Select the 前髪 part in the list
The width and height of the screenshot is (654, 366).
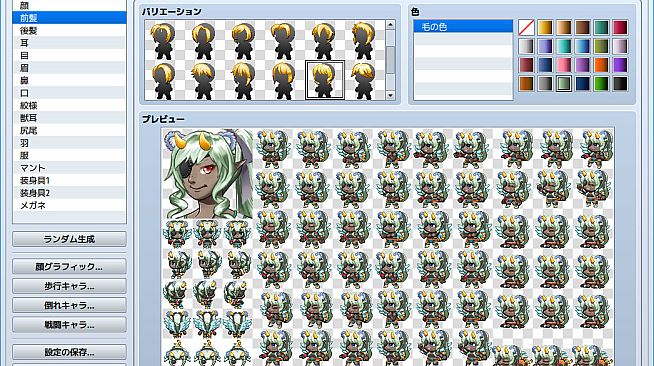point(69,18)
